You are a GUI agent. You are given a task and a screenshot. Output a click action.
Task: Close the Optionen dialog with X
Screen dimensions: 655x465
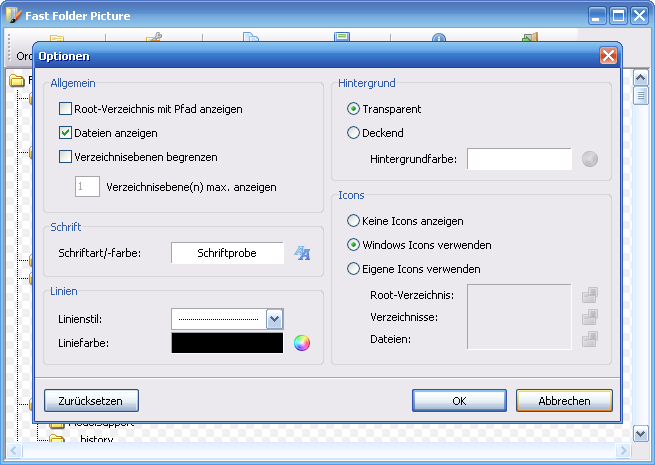(x=607, y=56)
